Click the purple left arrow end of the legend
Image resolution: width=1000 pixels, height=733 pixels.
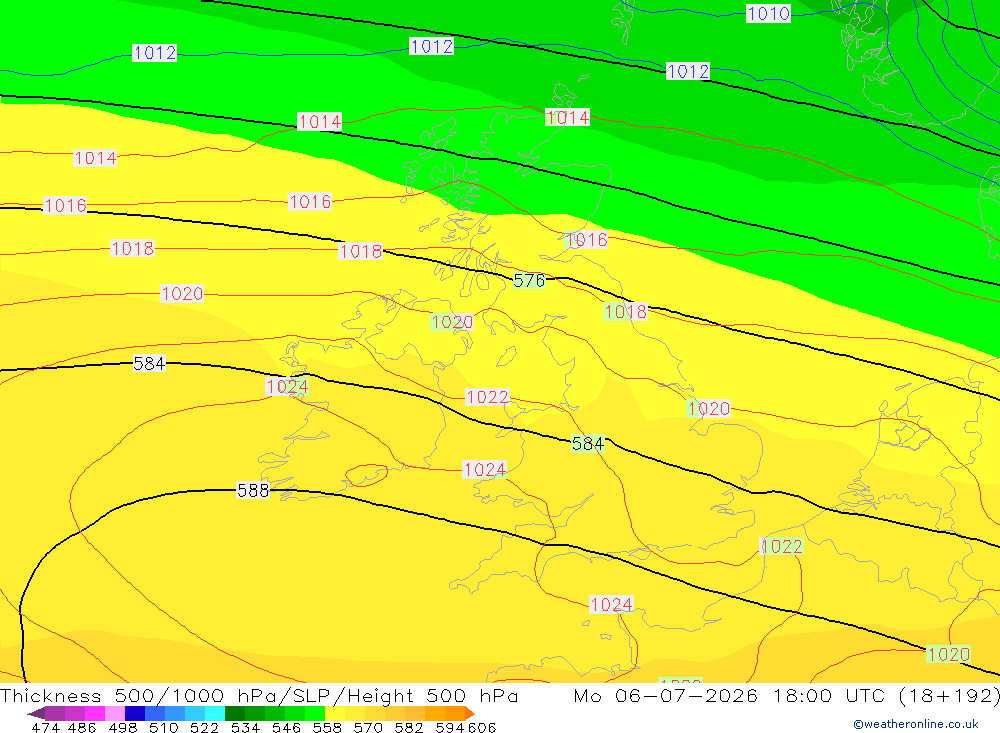[x=36, y=713]
